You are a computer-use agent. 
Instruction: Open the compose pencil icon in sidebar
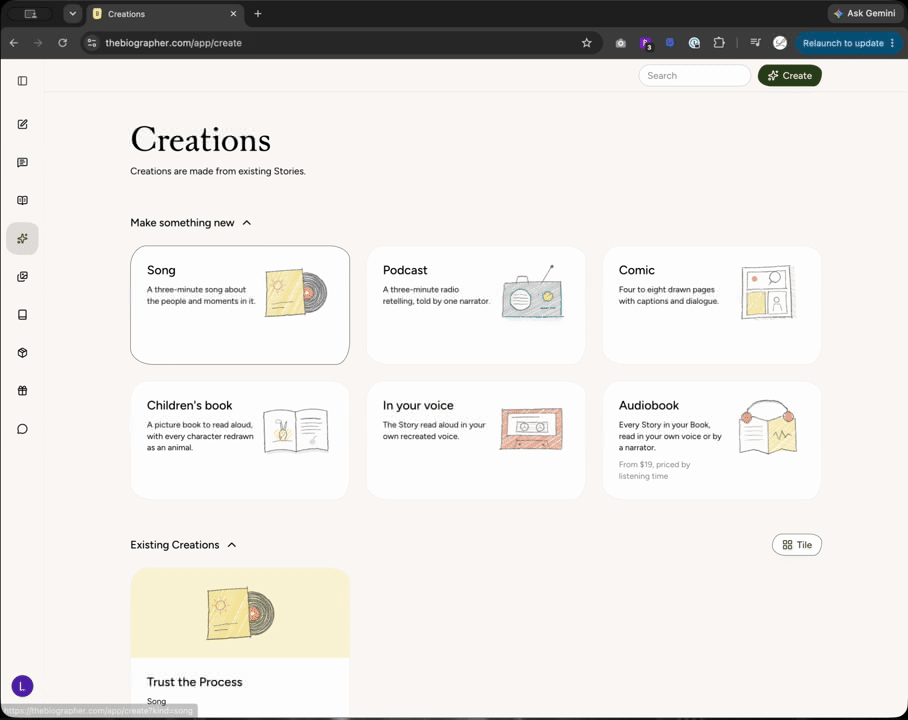click(23, 124)
